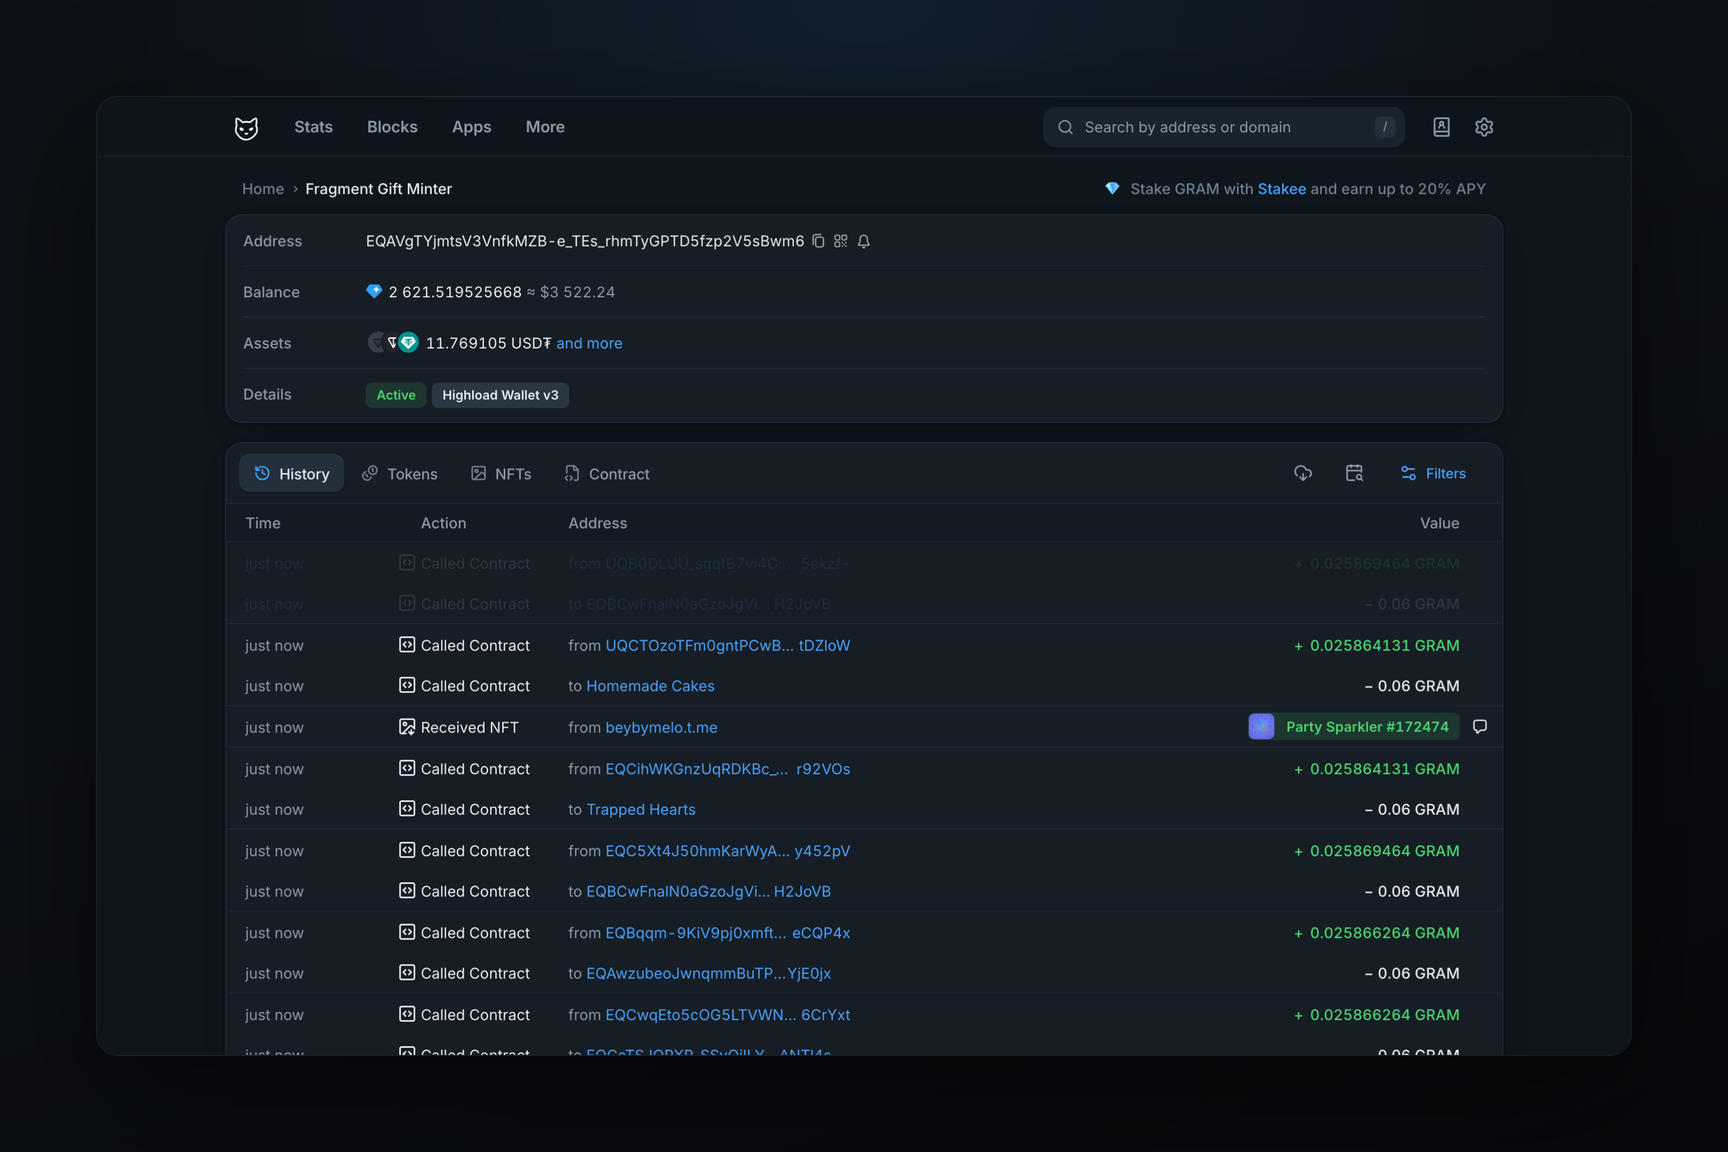
Task: Open settings gear icon
Action: (1484, 127)
